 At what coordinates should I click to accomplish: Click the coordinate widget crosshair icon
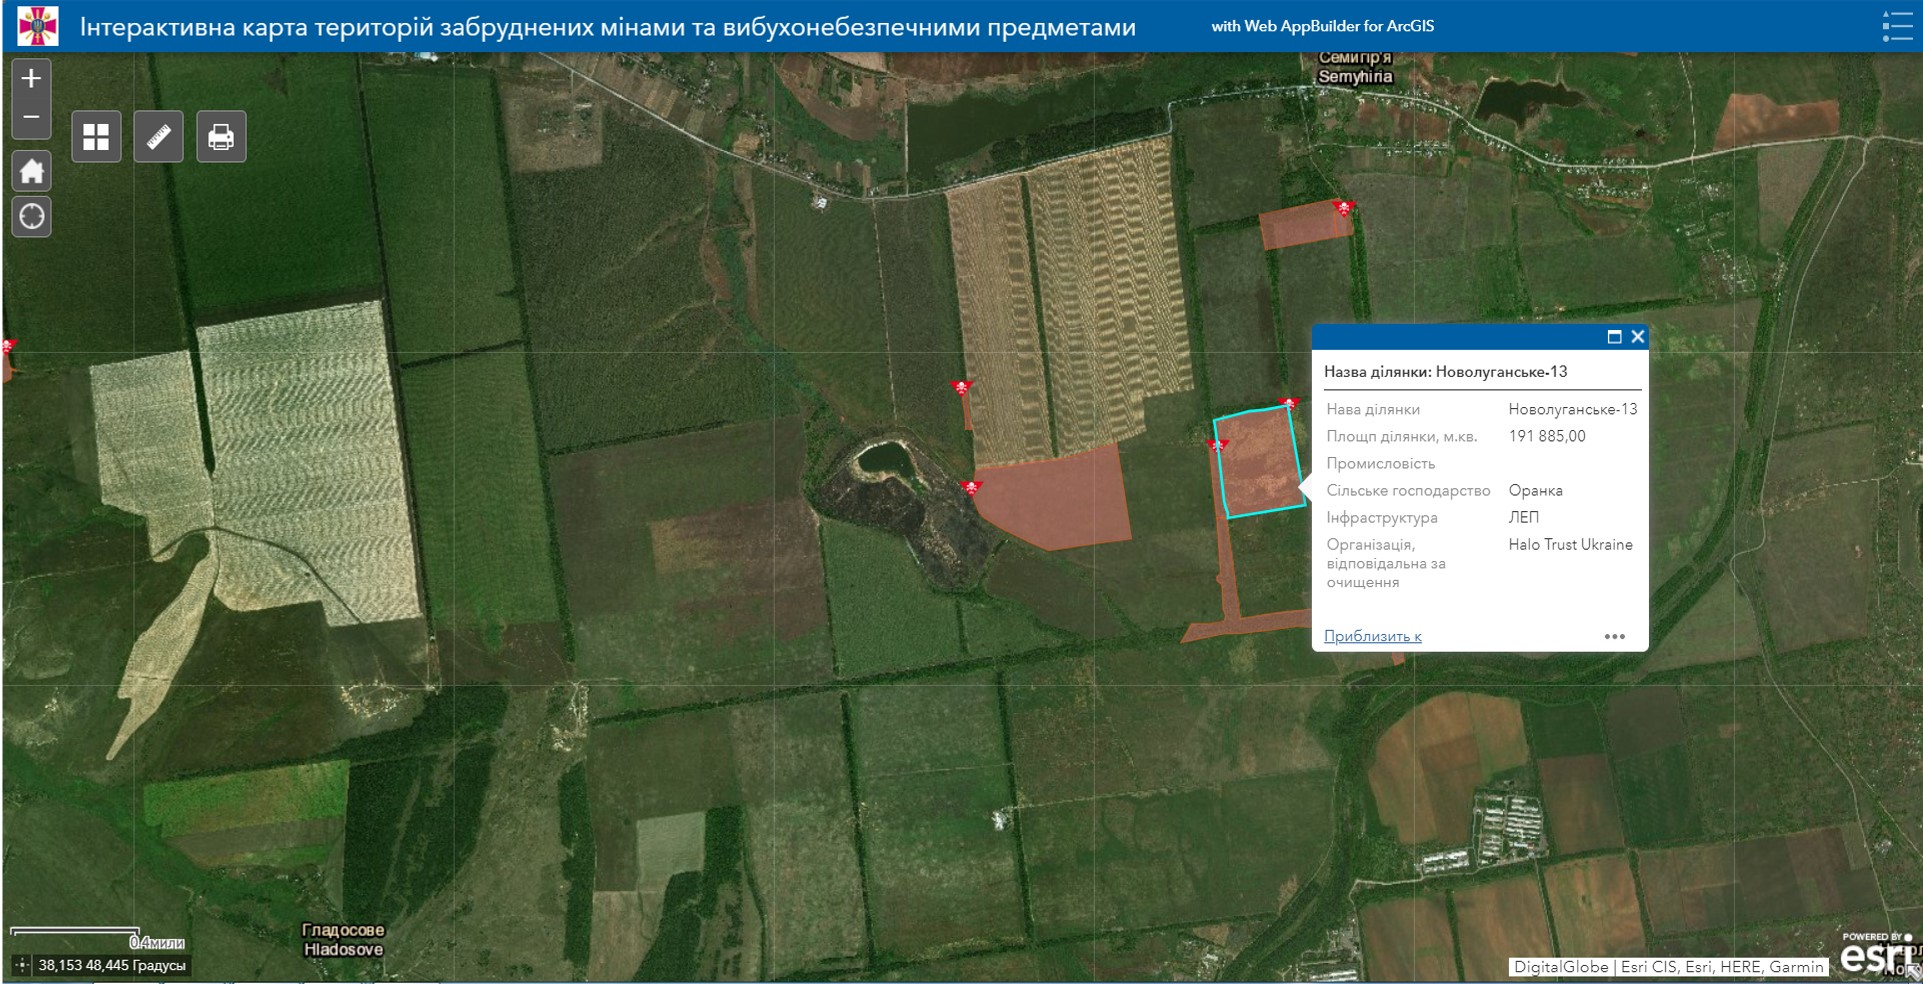21,965
